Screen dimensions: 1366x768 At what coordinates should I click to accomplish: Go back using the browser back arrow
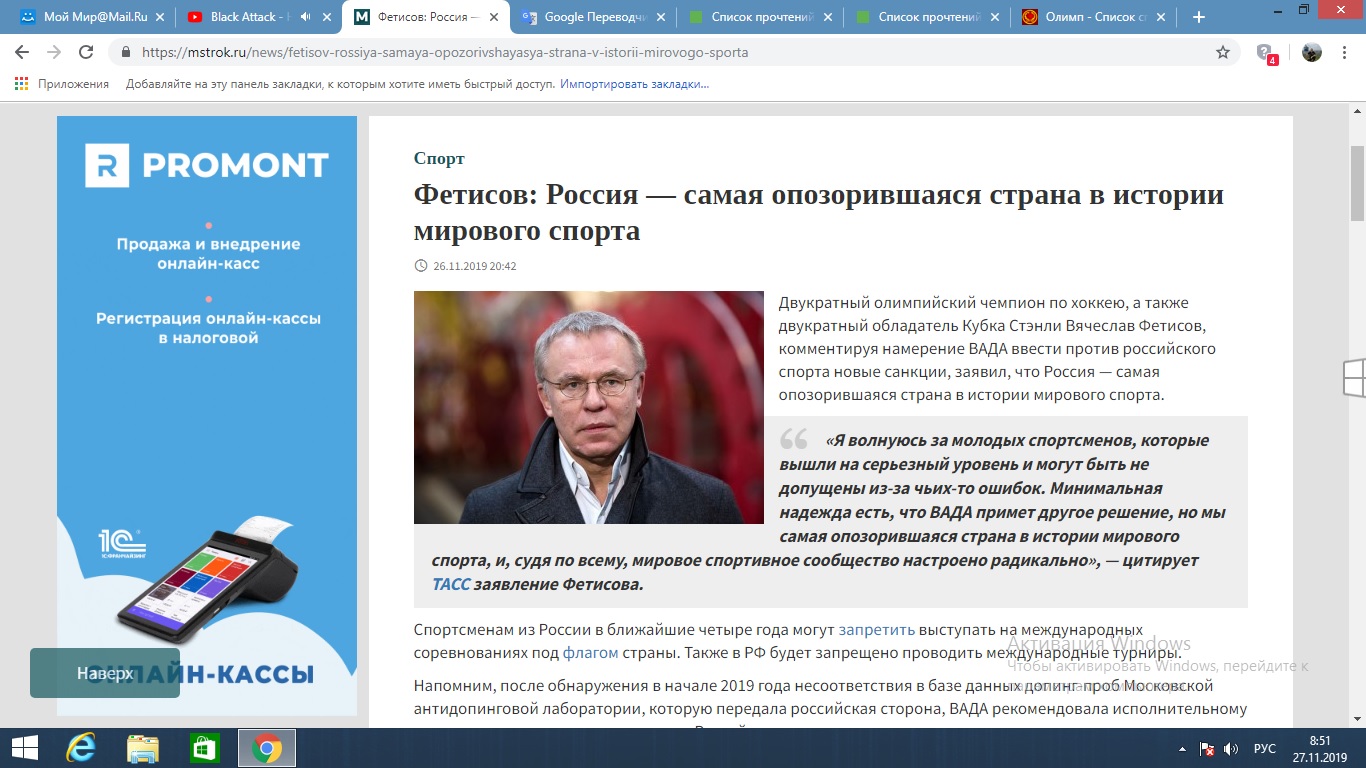22,53
